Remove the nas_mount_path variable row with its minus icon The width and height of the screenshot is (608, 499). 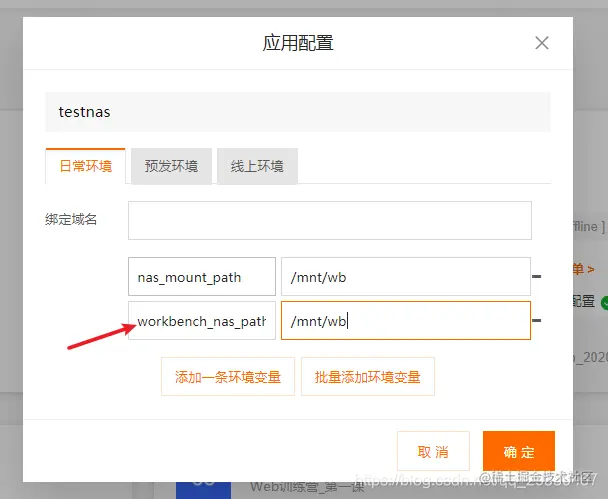(x=537, y=276)
